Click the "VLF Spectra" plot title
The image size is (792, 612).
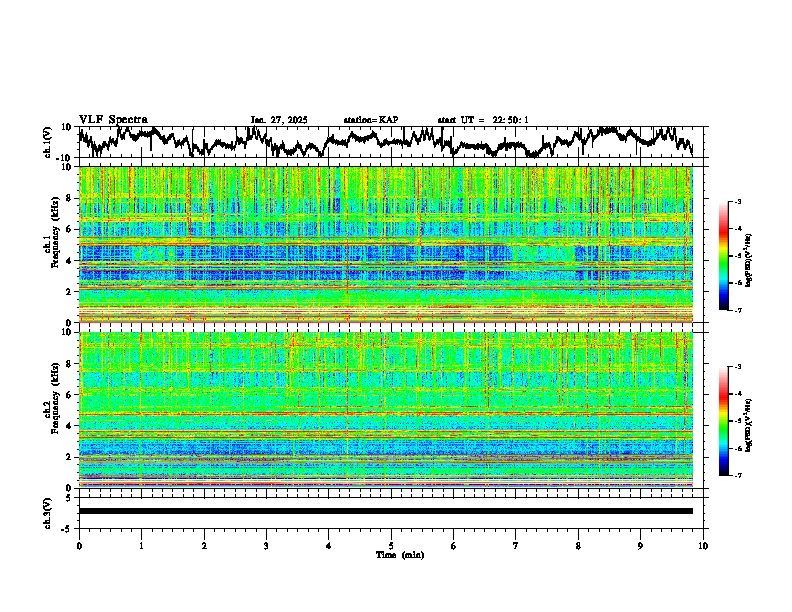pyautogui.click(x=113, y=120)
